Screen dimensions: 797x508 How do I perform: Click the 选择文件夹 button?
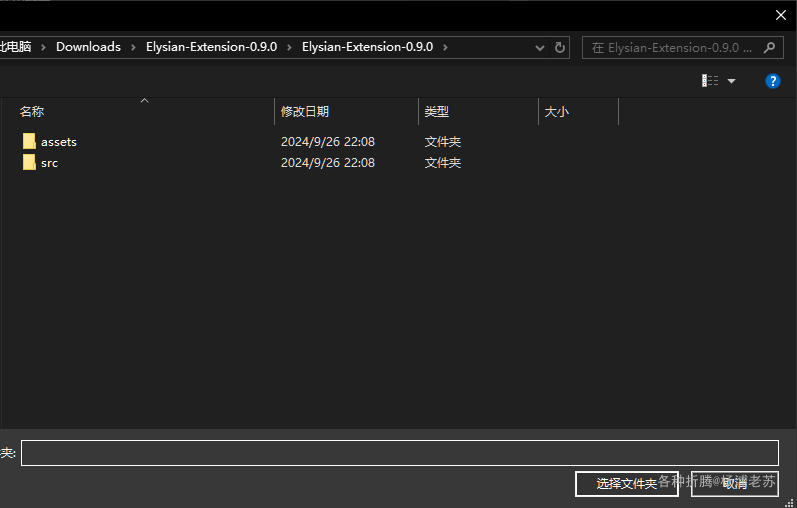pos(627,484)
